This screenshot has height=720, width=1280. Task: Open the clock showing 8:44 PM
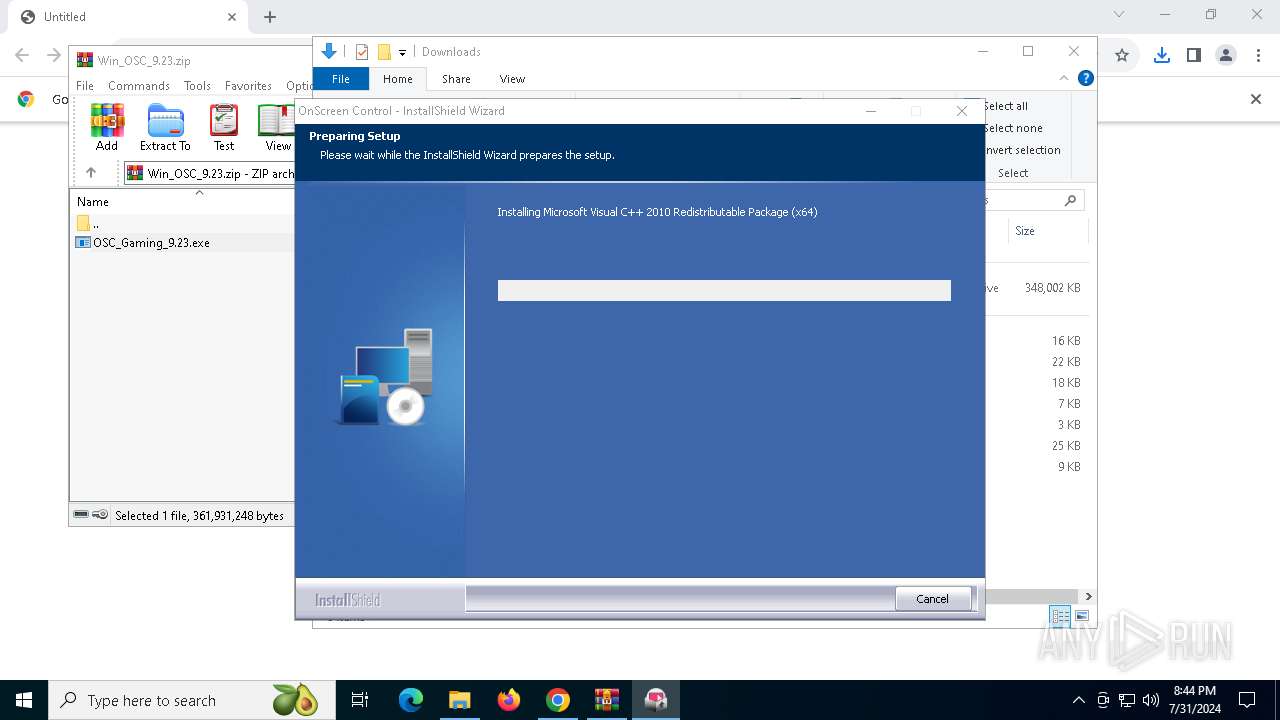pyautogui.click(x=1195, y=700)
